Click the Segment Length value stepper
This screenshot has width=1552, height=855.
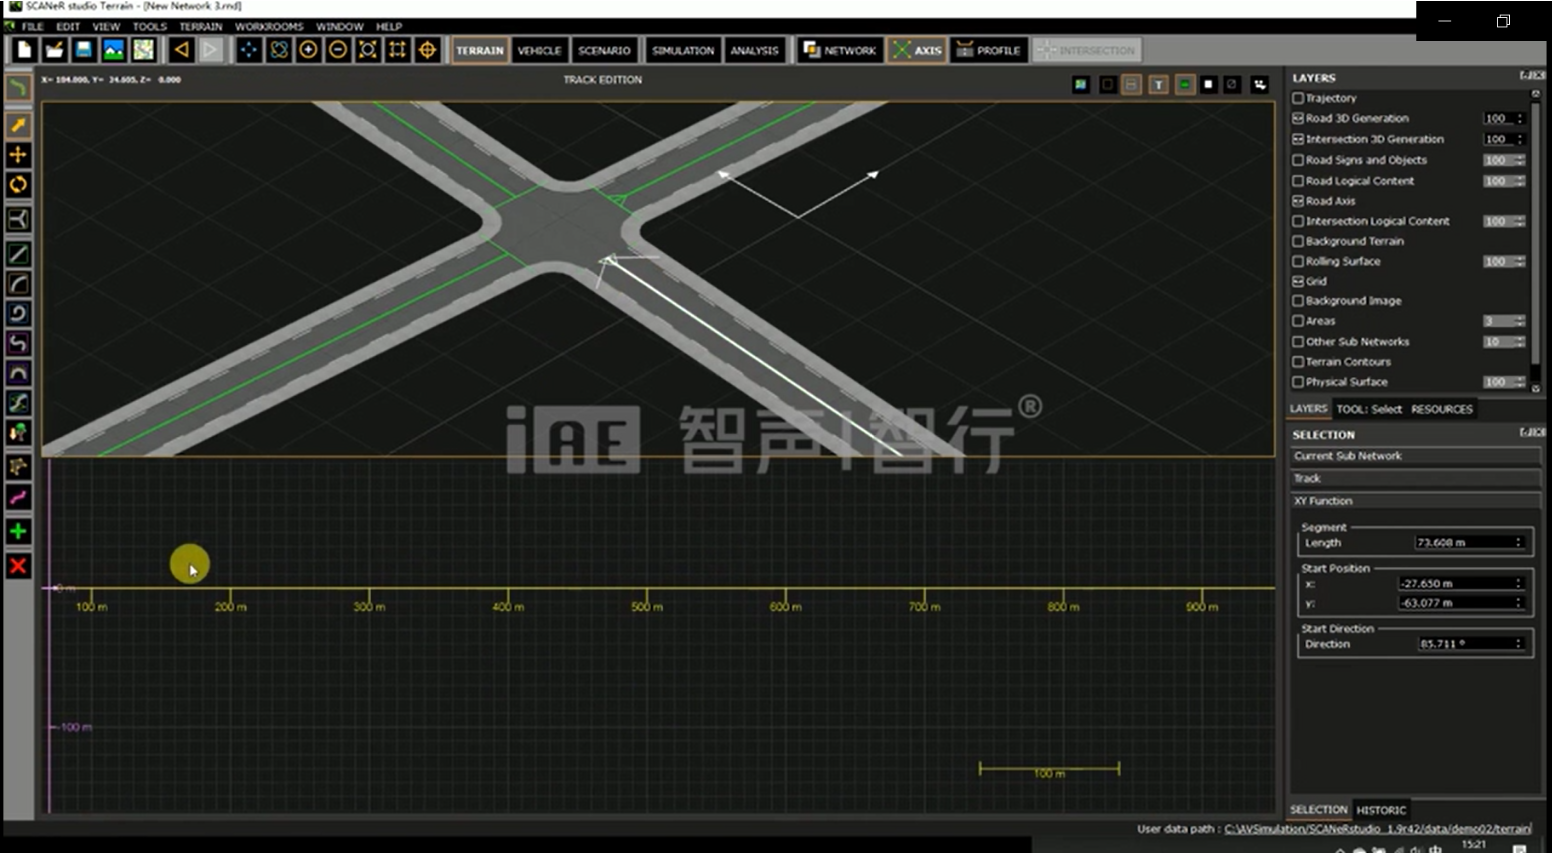1519,543
